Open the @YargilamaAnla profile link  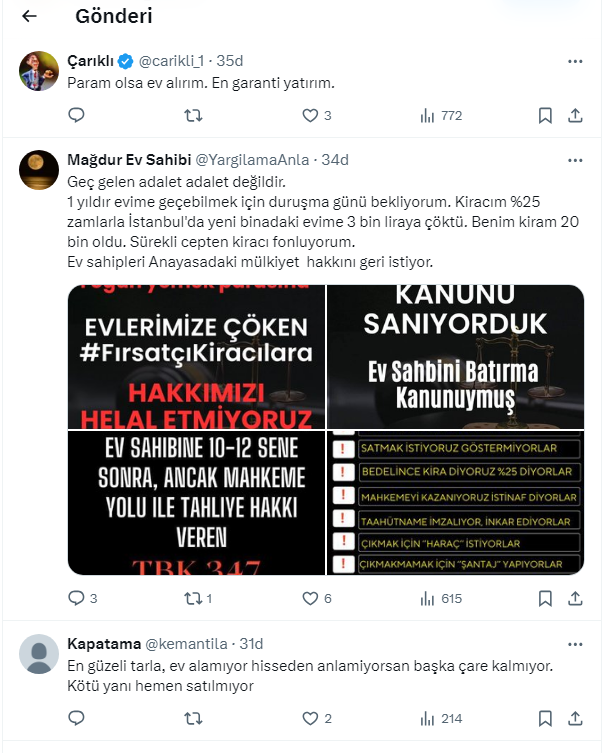pos(252,160)
